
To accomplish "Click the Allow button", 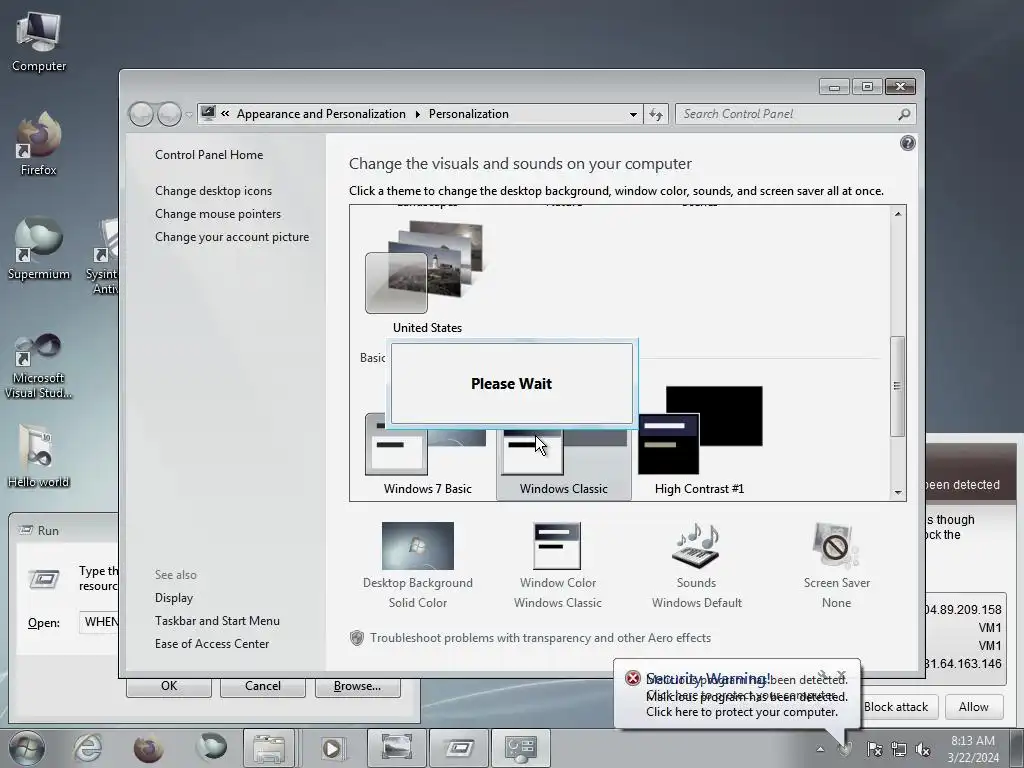I will (x=973, y=707).
